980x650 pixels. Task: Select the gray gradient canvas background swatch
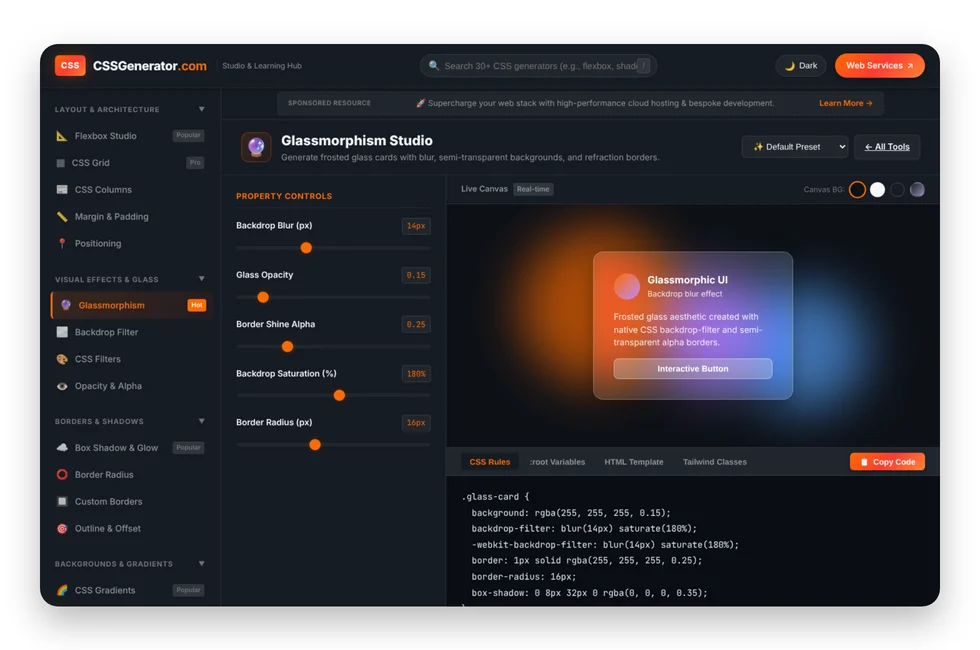pos(917,189)
